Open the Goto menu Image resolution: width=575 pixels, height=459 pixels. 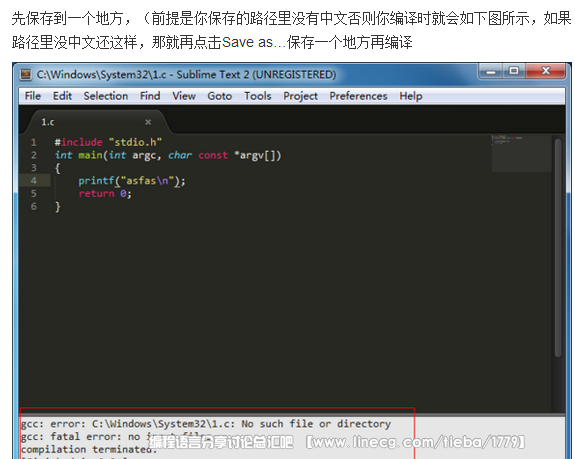[220, 96]
